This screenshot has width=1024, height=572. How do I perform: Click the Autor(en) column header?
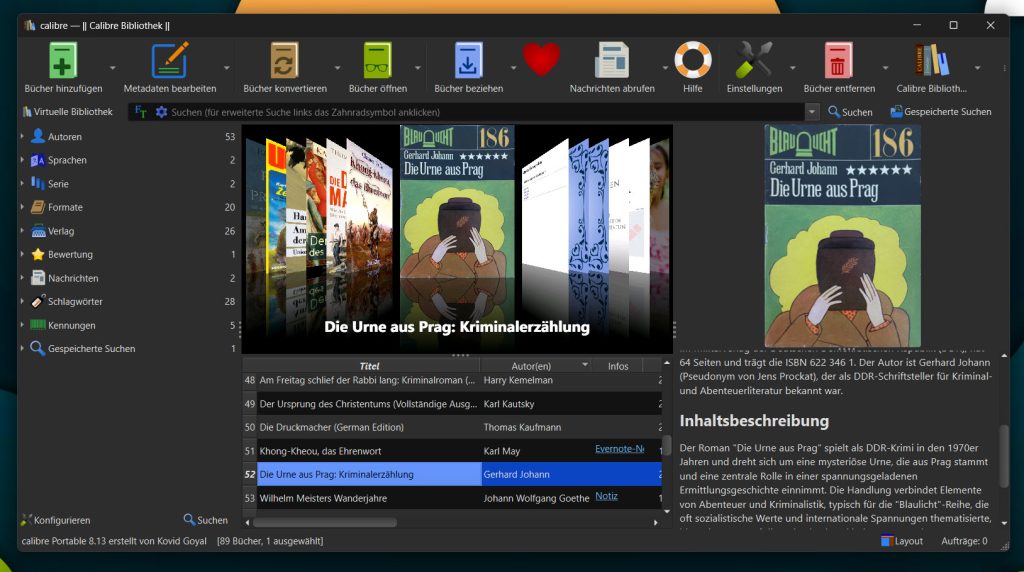[x=531, y=366]
